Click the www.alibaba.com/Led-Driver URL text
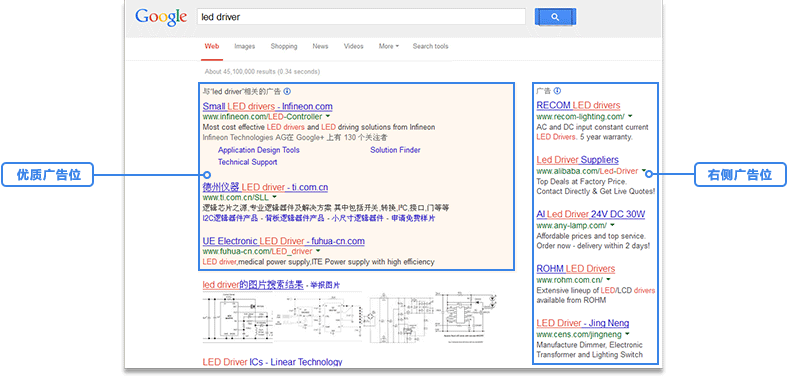 click(587, 171)
